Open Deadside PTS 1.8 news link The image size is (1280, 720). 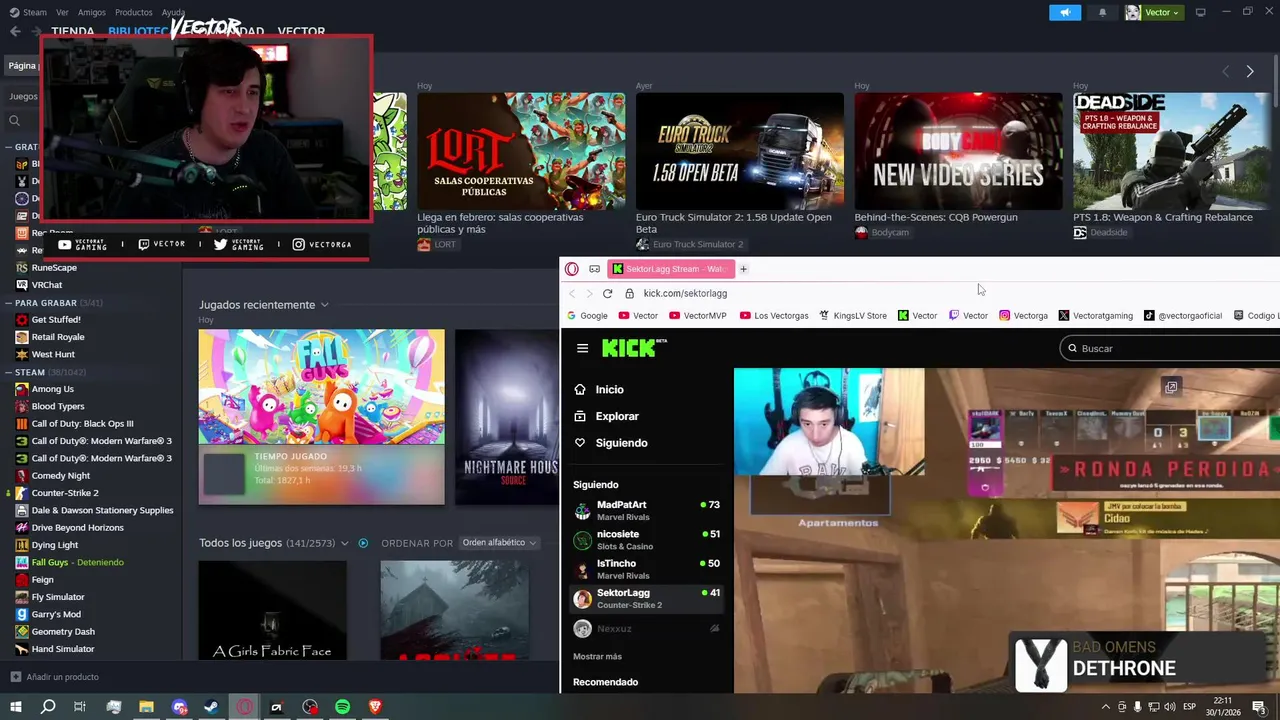[x=1162, y=217]
